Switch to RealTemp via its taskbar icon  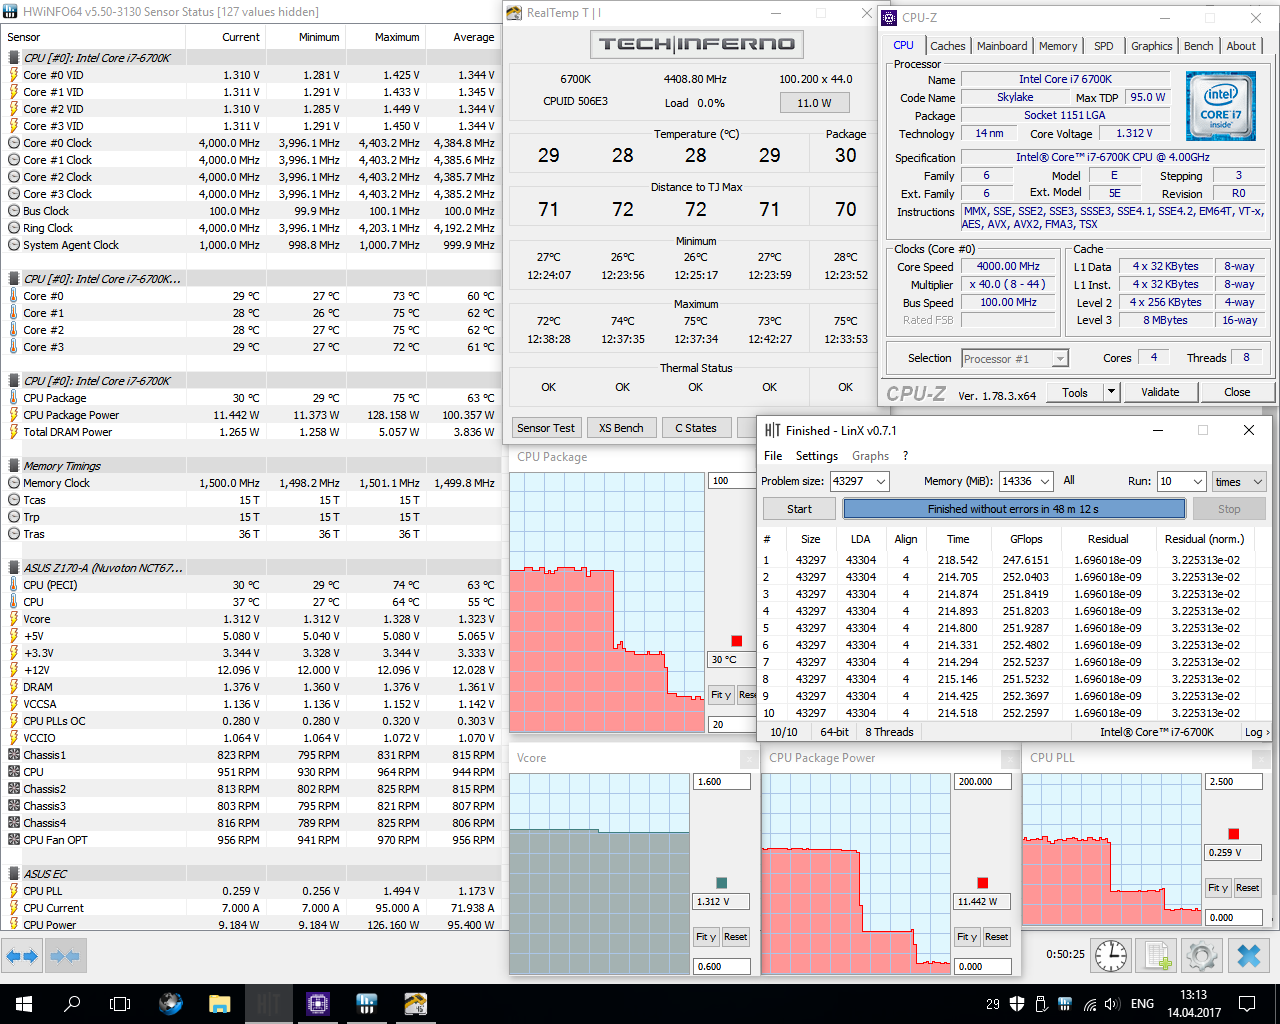[416, 1004]
